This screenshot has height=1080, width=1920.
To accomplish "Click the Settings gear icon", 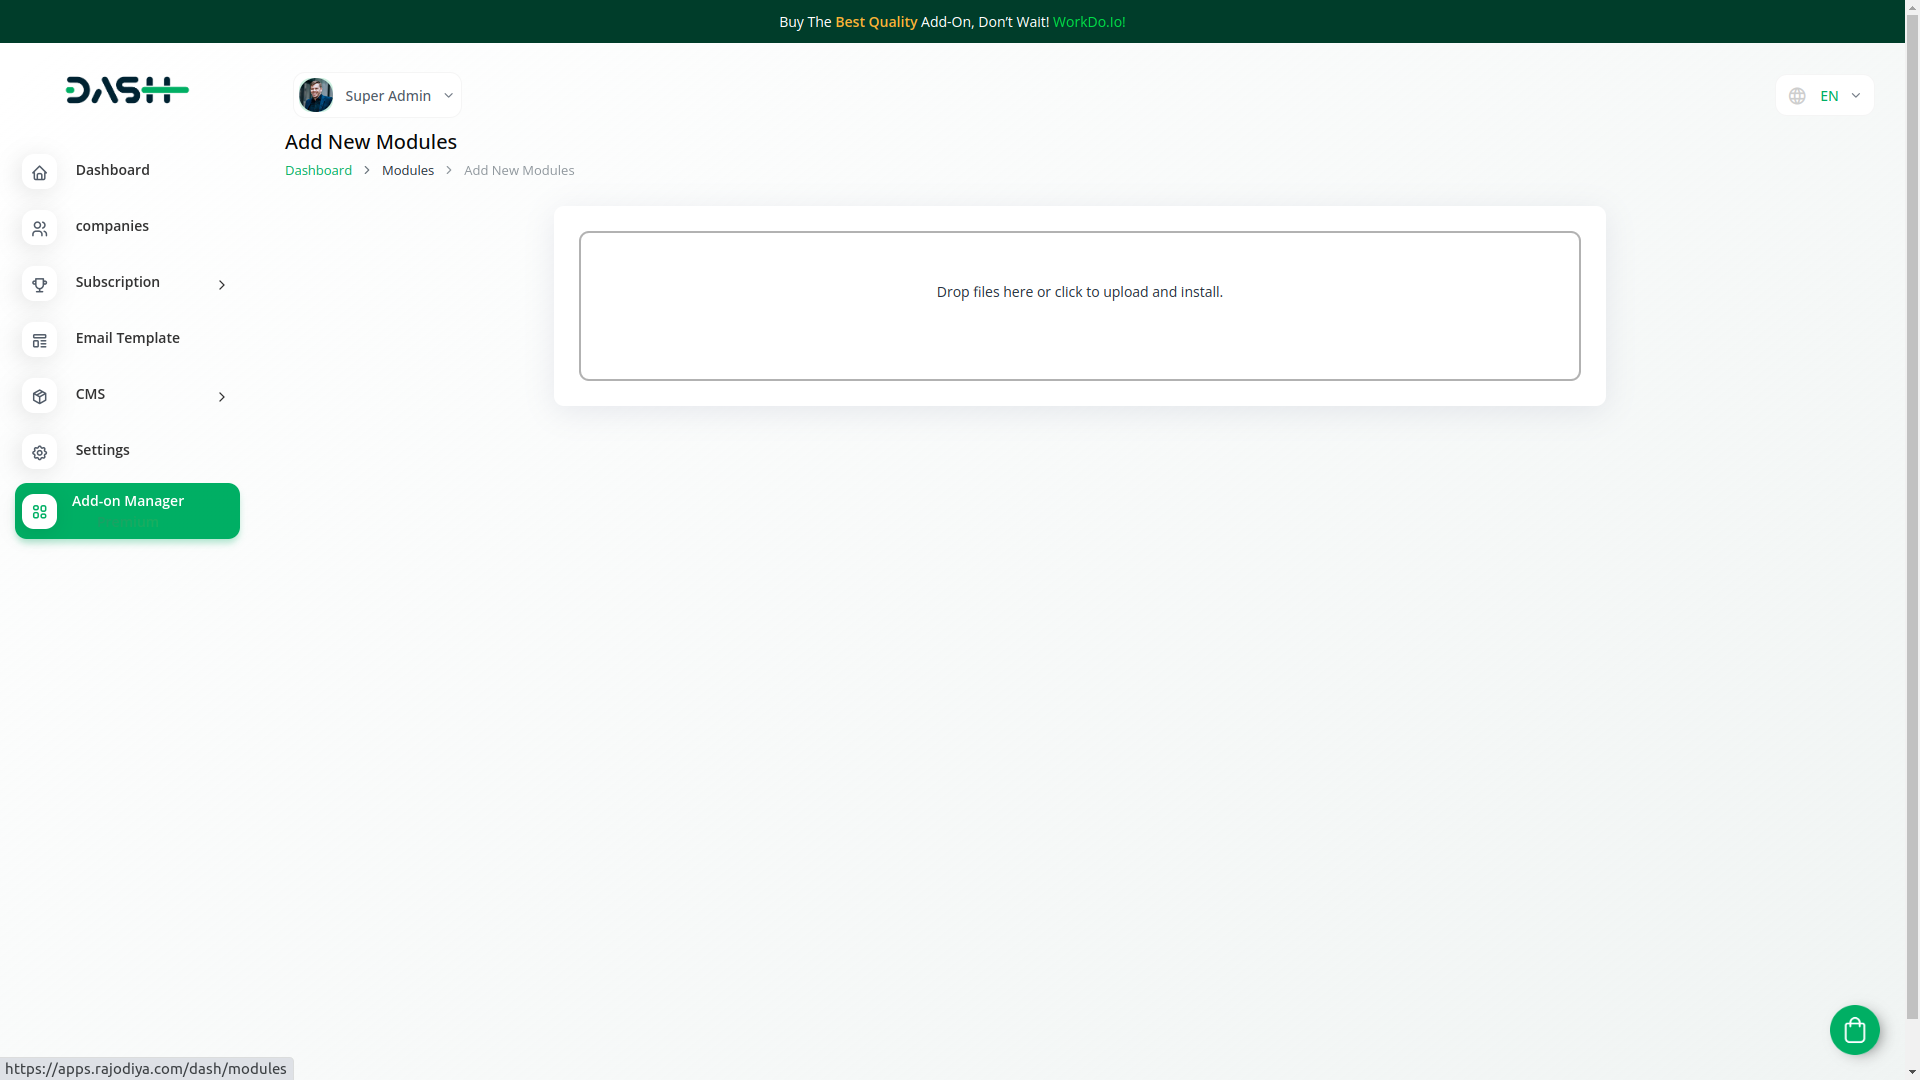I will [x=39, y=453].
